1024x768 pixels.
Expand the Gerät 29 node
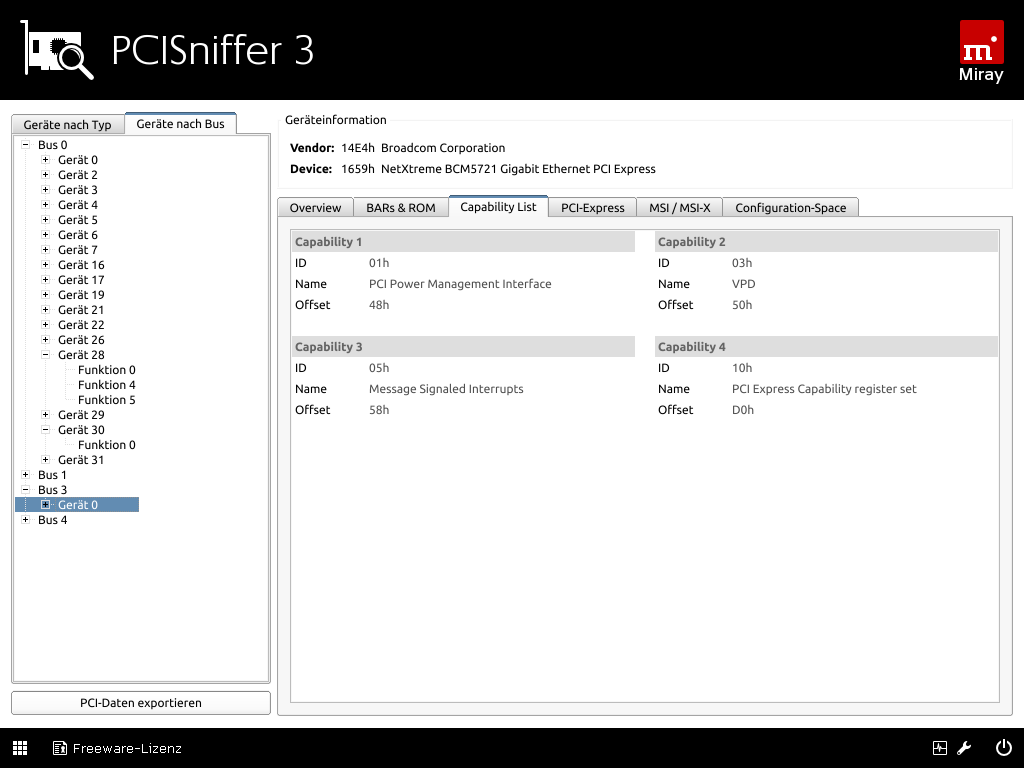[46, 415]
